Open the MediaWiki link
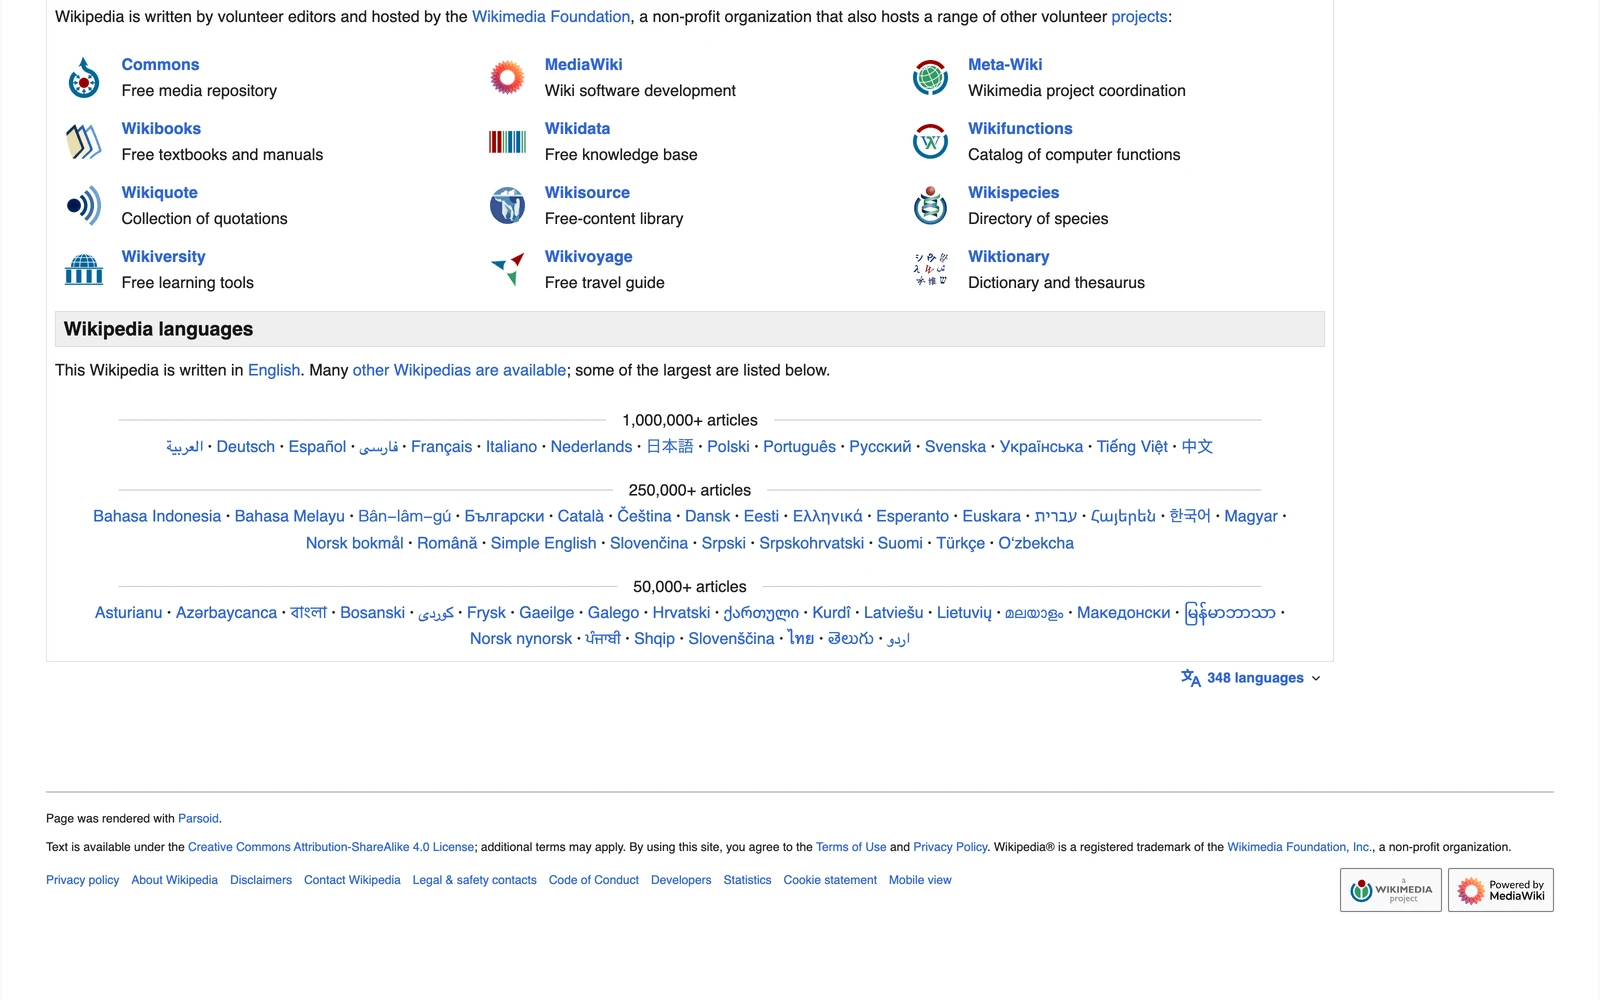This screenshot has width=1600, height=1000. click(x=583, y=64)
